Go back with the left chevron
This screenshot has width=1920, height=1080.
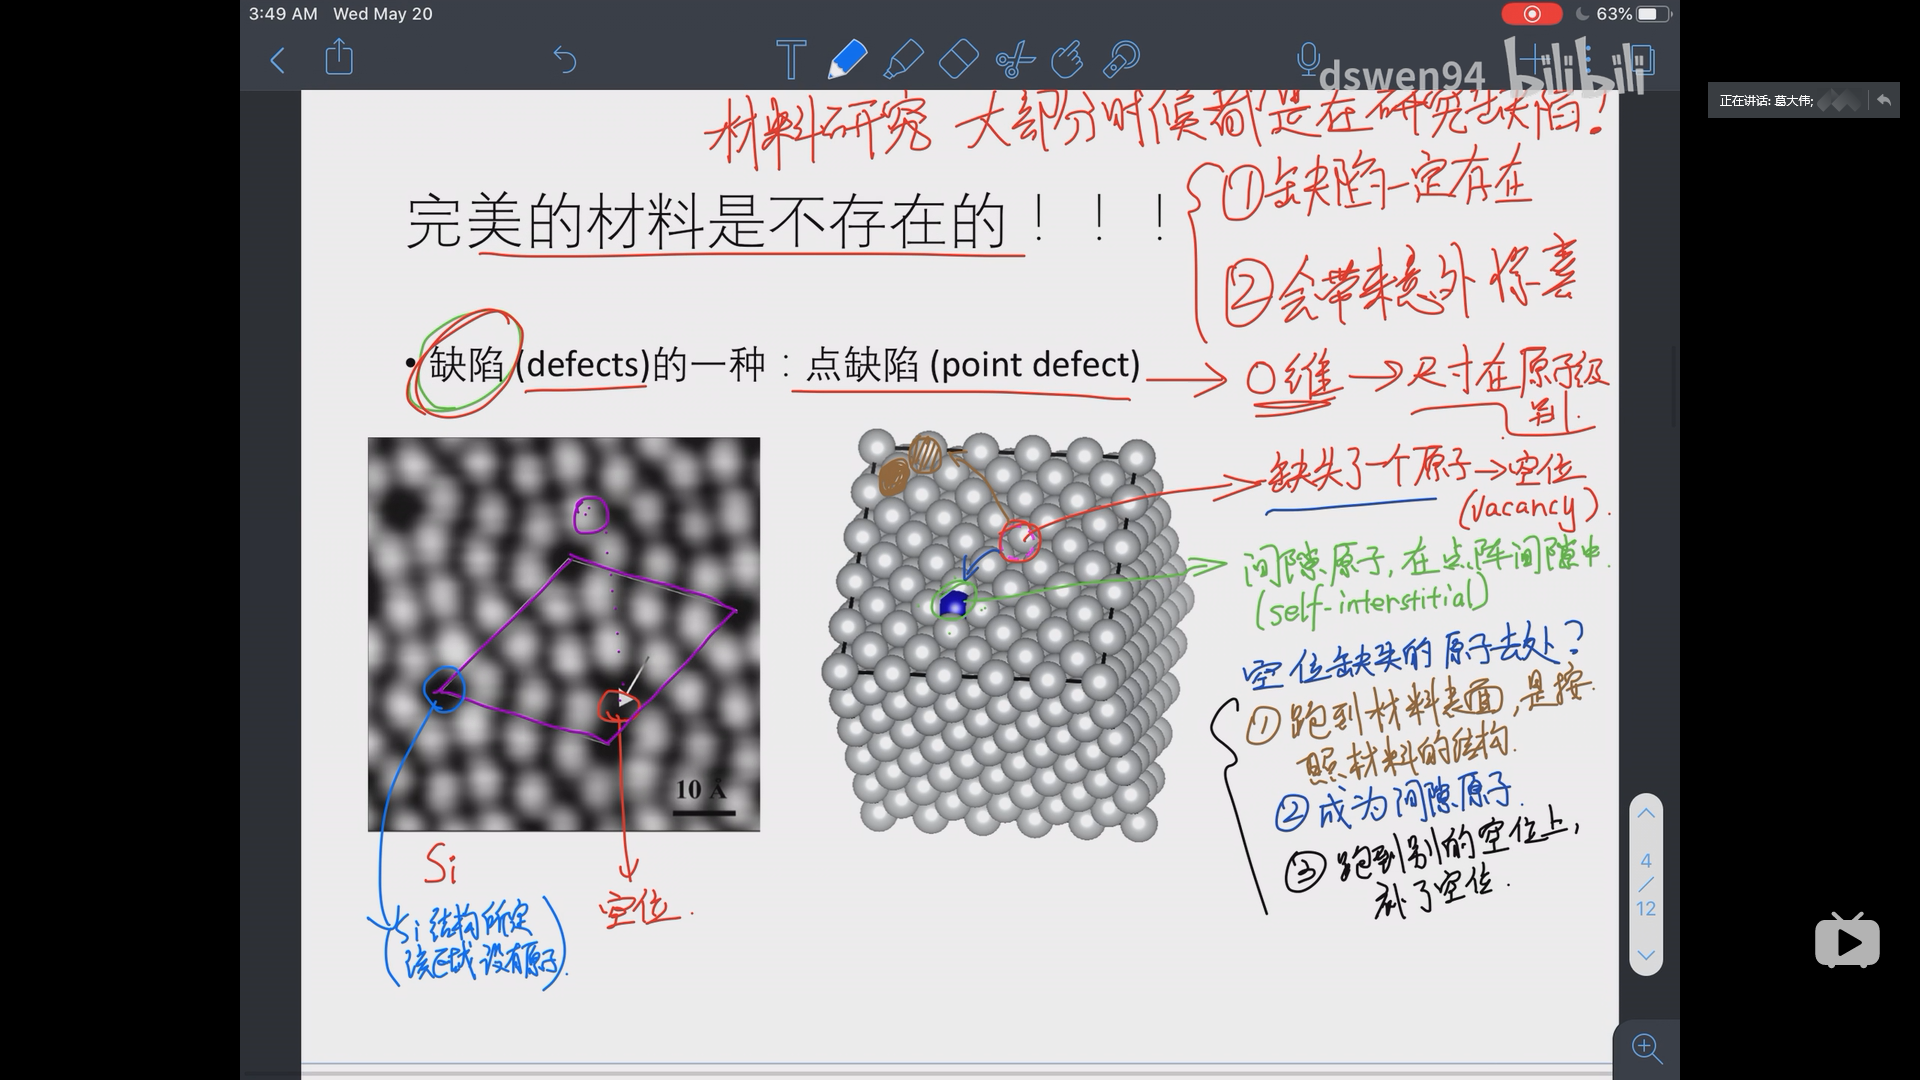click(x=278, y=60)
